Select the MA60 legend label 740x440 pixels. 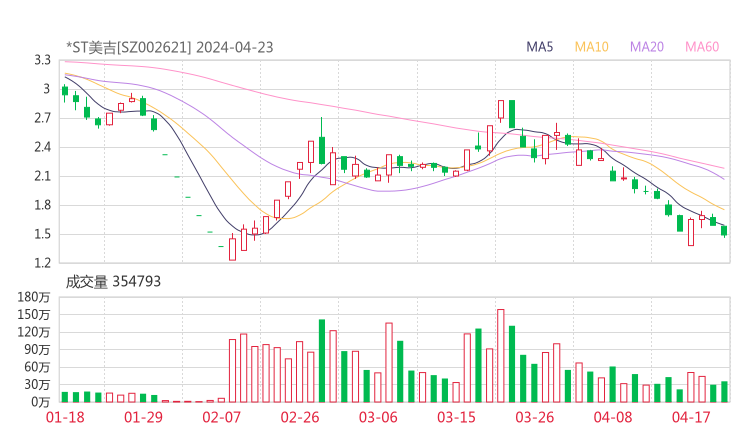click(702, 47)
